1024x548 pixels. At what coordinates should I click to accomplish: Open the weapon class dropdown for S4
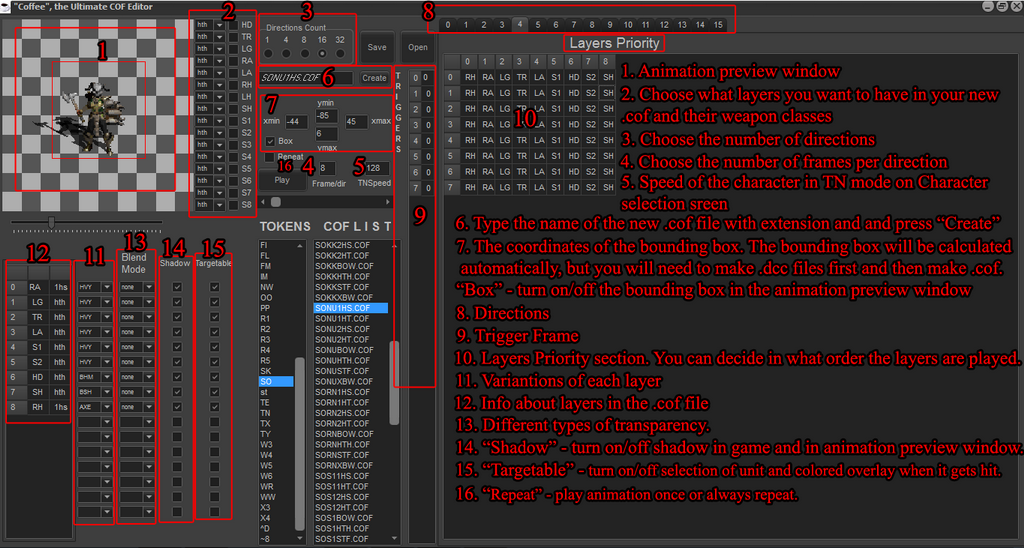[219, 157]
